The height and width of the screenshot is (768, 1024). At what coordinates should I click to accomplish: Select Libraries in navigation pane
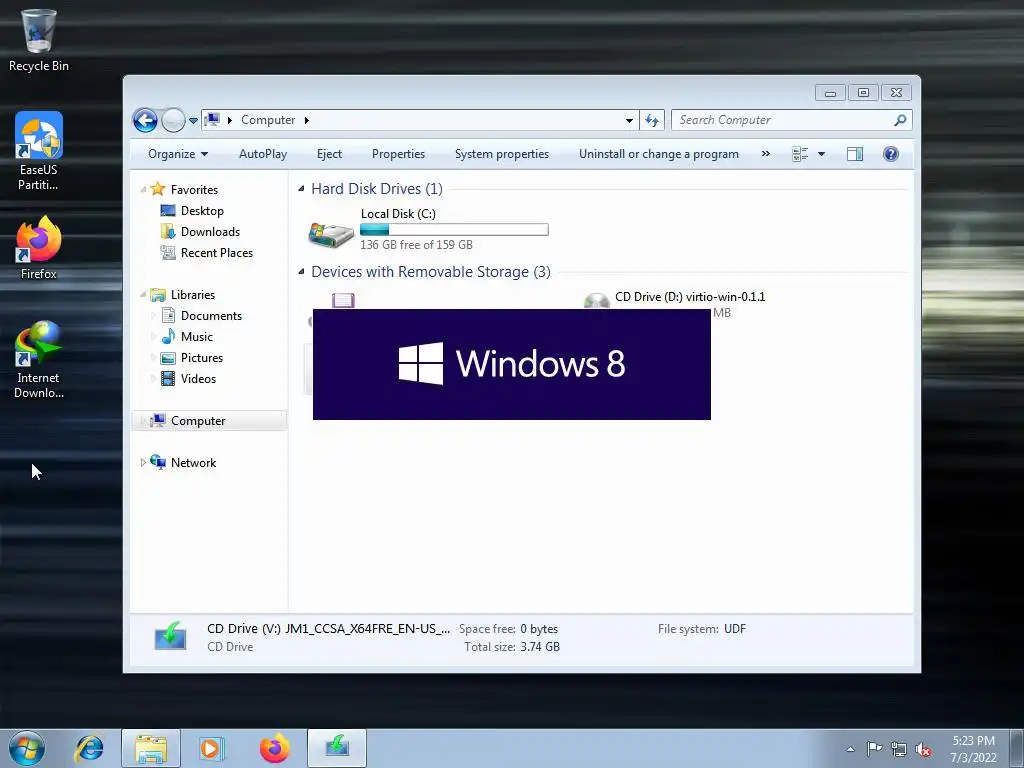193,295
